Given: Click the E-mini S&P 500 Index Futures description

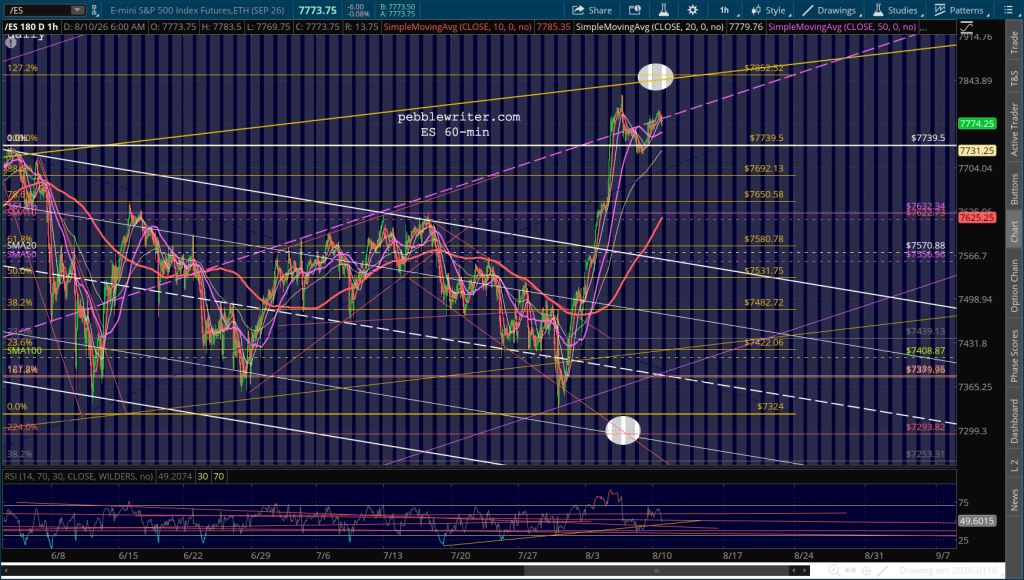Looking at the screenshot, I should pyautogui.click(x=197, y=10).
